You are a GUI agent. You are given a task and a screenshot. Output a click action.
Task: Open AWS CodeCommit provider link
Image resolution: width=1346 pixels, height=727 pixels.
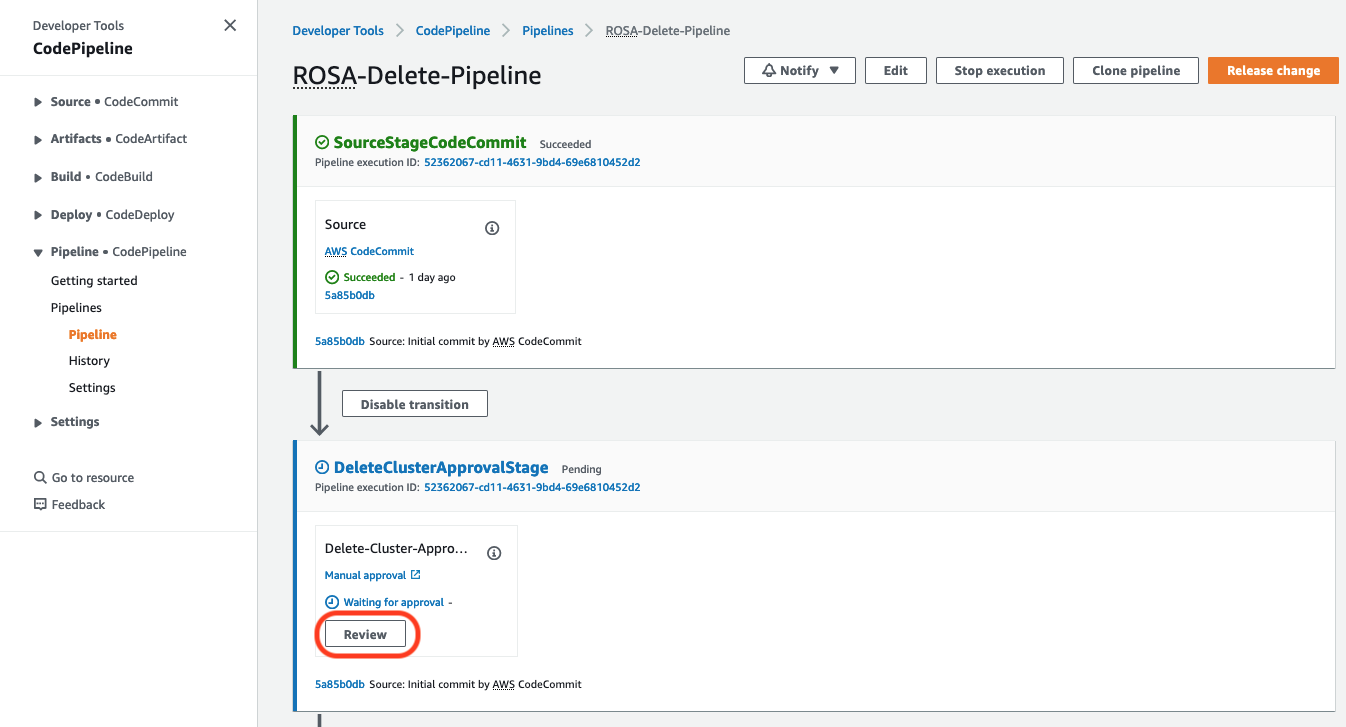(x=369, y=251)
